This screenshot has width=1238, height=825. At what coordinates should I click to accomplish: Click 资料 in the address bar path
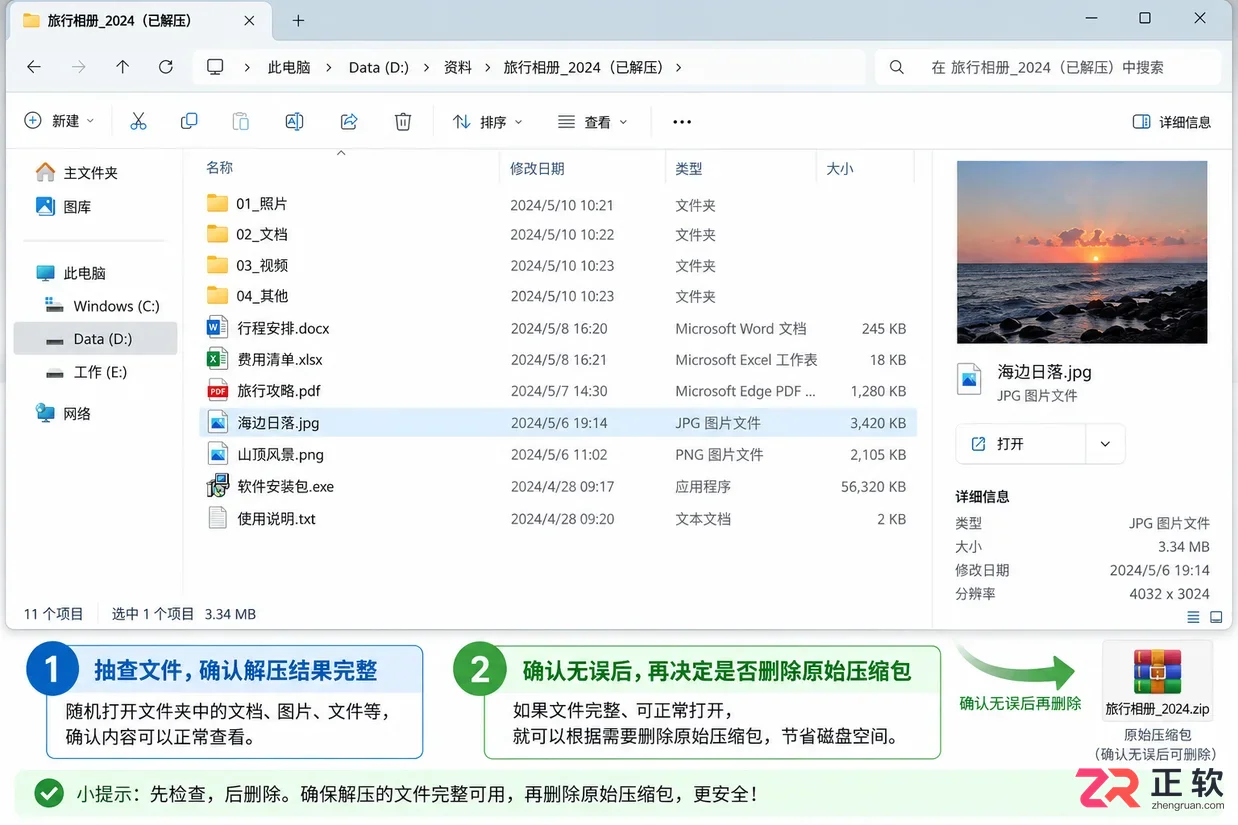(x=457, y=67)
